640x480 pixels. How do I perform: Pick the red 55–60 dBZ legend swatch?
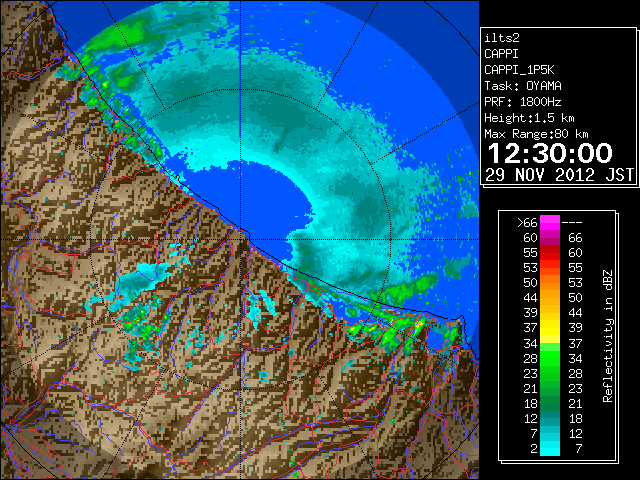(550, 253)
